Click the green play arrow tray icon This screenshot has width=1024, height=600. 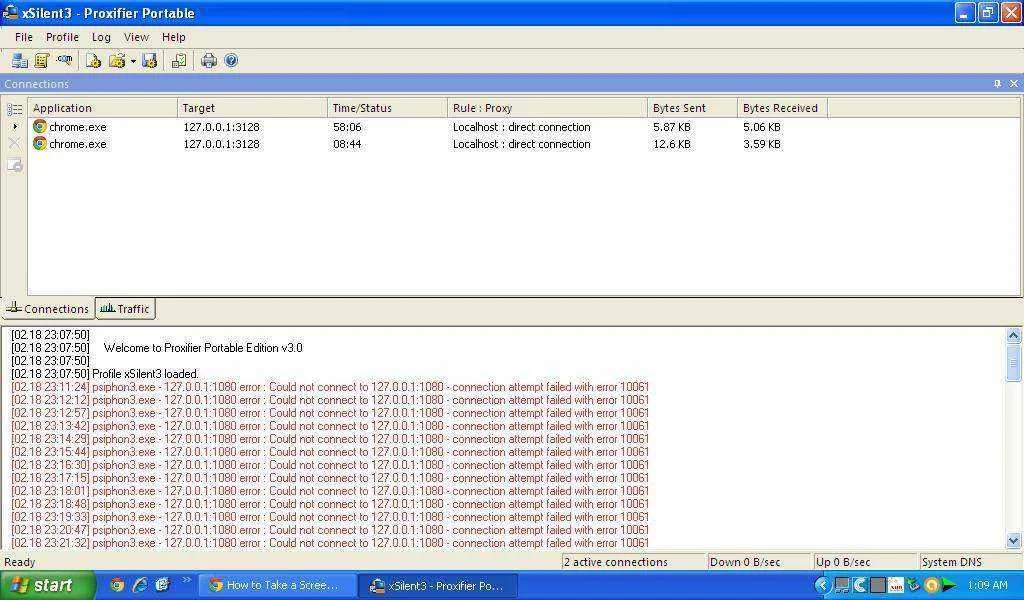pyautogui.click(x=950, y=586)
